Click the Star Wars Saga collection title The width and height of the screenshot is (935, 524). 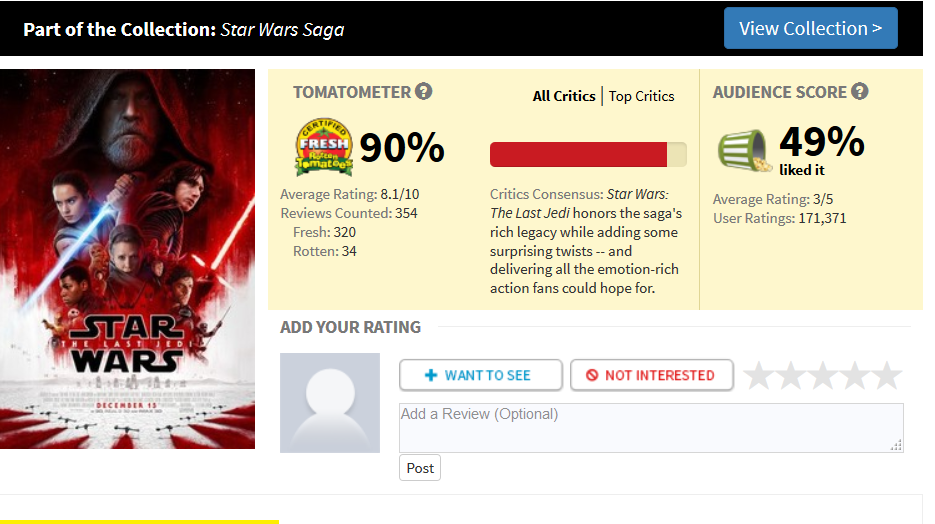tap(282, 29)
